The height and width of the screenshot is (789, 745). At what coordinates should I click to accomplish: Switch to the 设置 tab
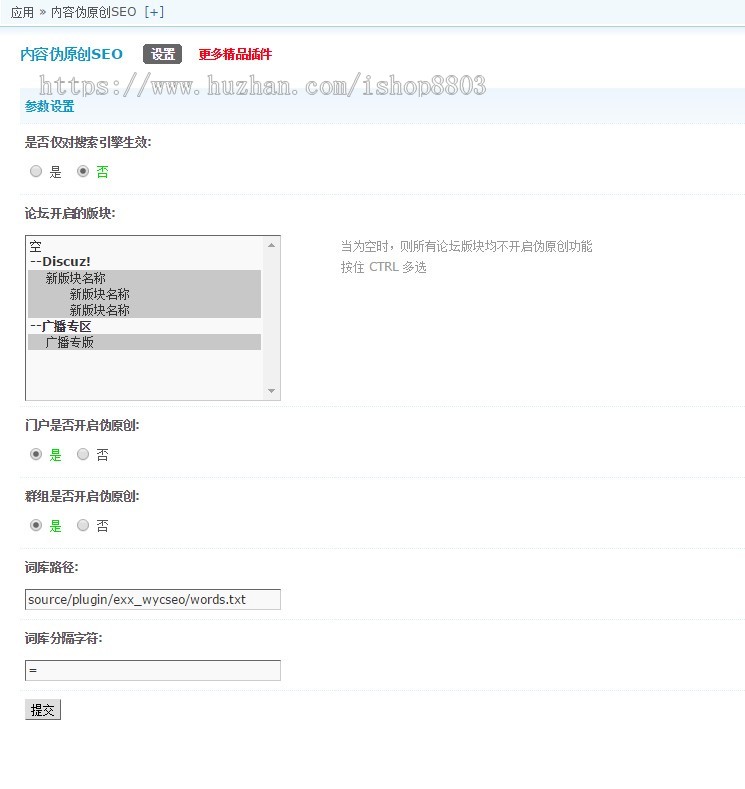click(x=162, y=54)
